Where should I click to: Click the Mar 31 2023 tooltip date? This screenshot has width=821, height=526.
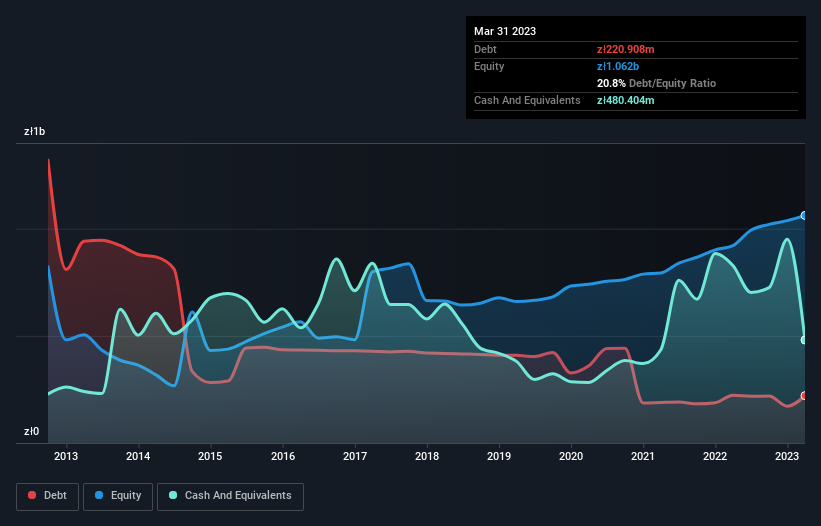505,31
